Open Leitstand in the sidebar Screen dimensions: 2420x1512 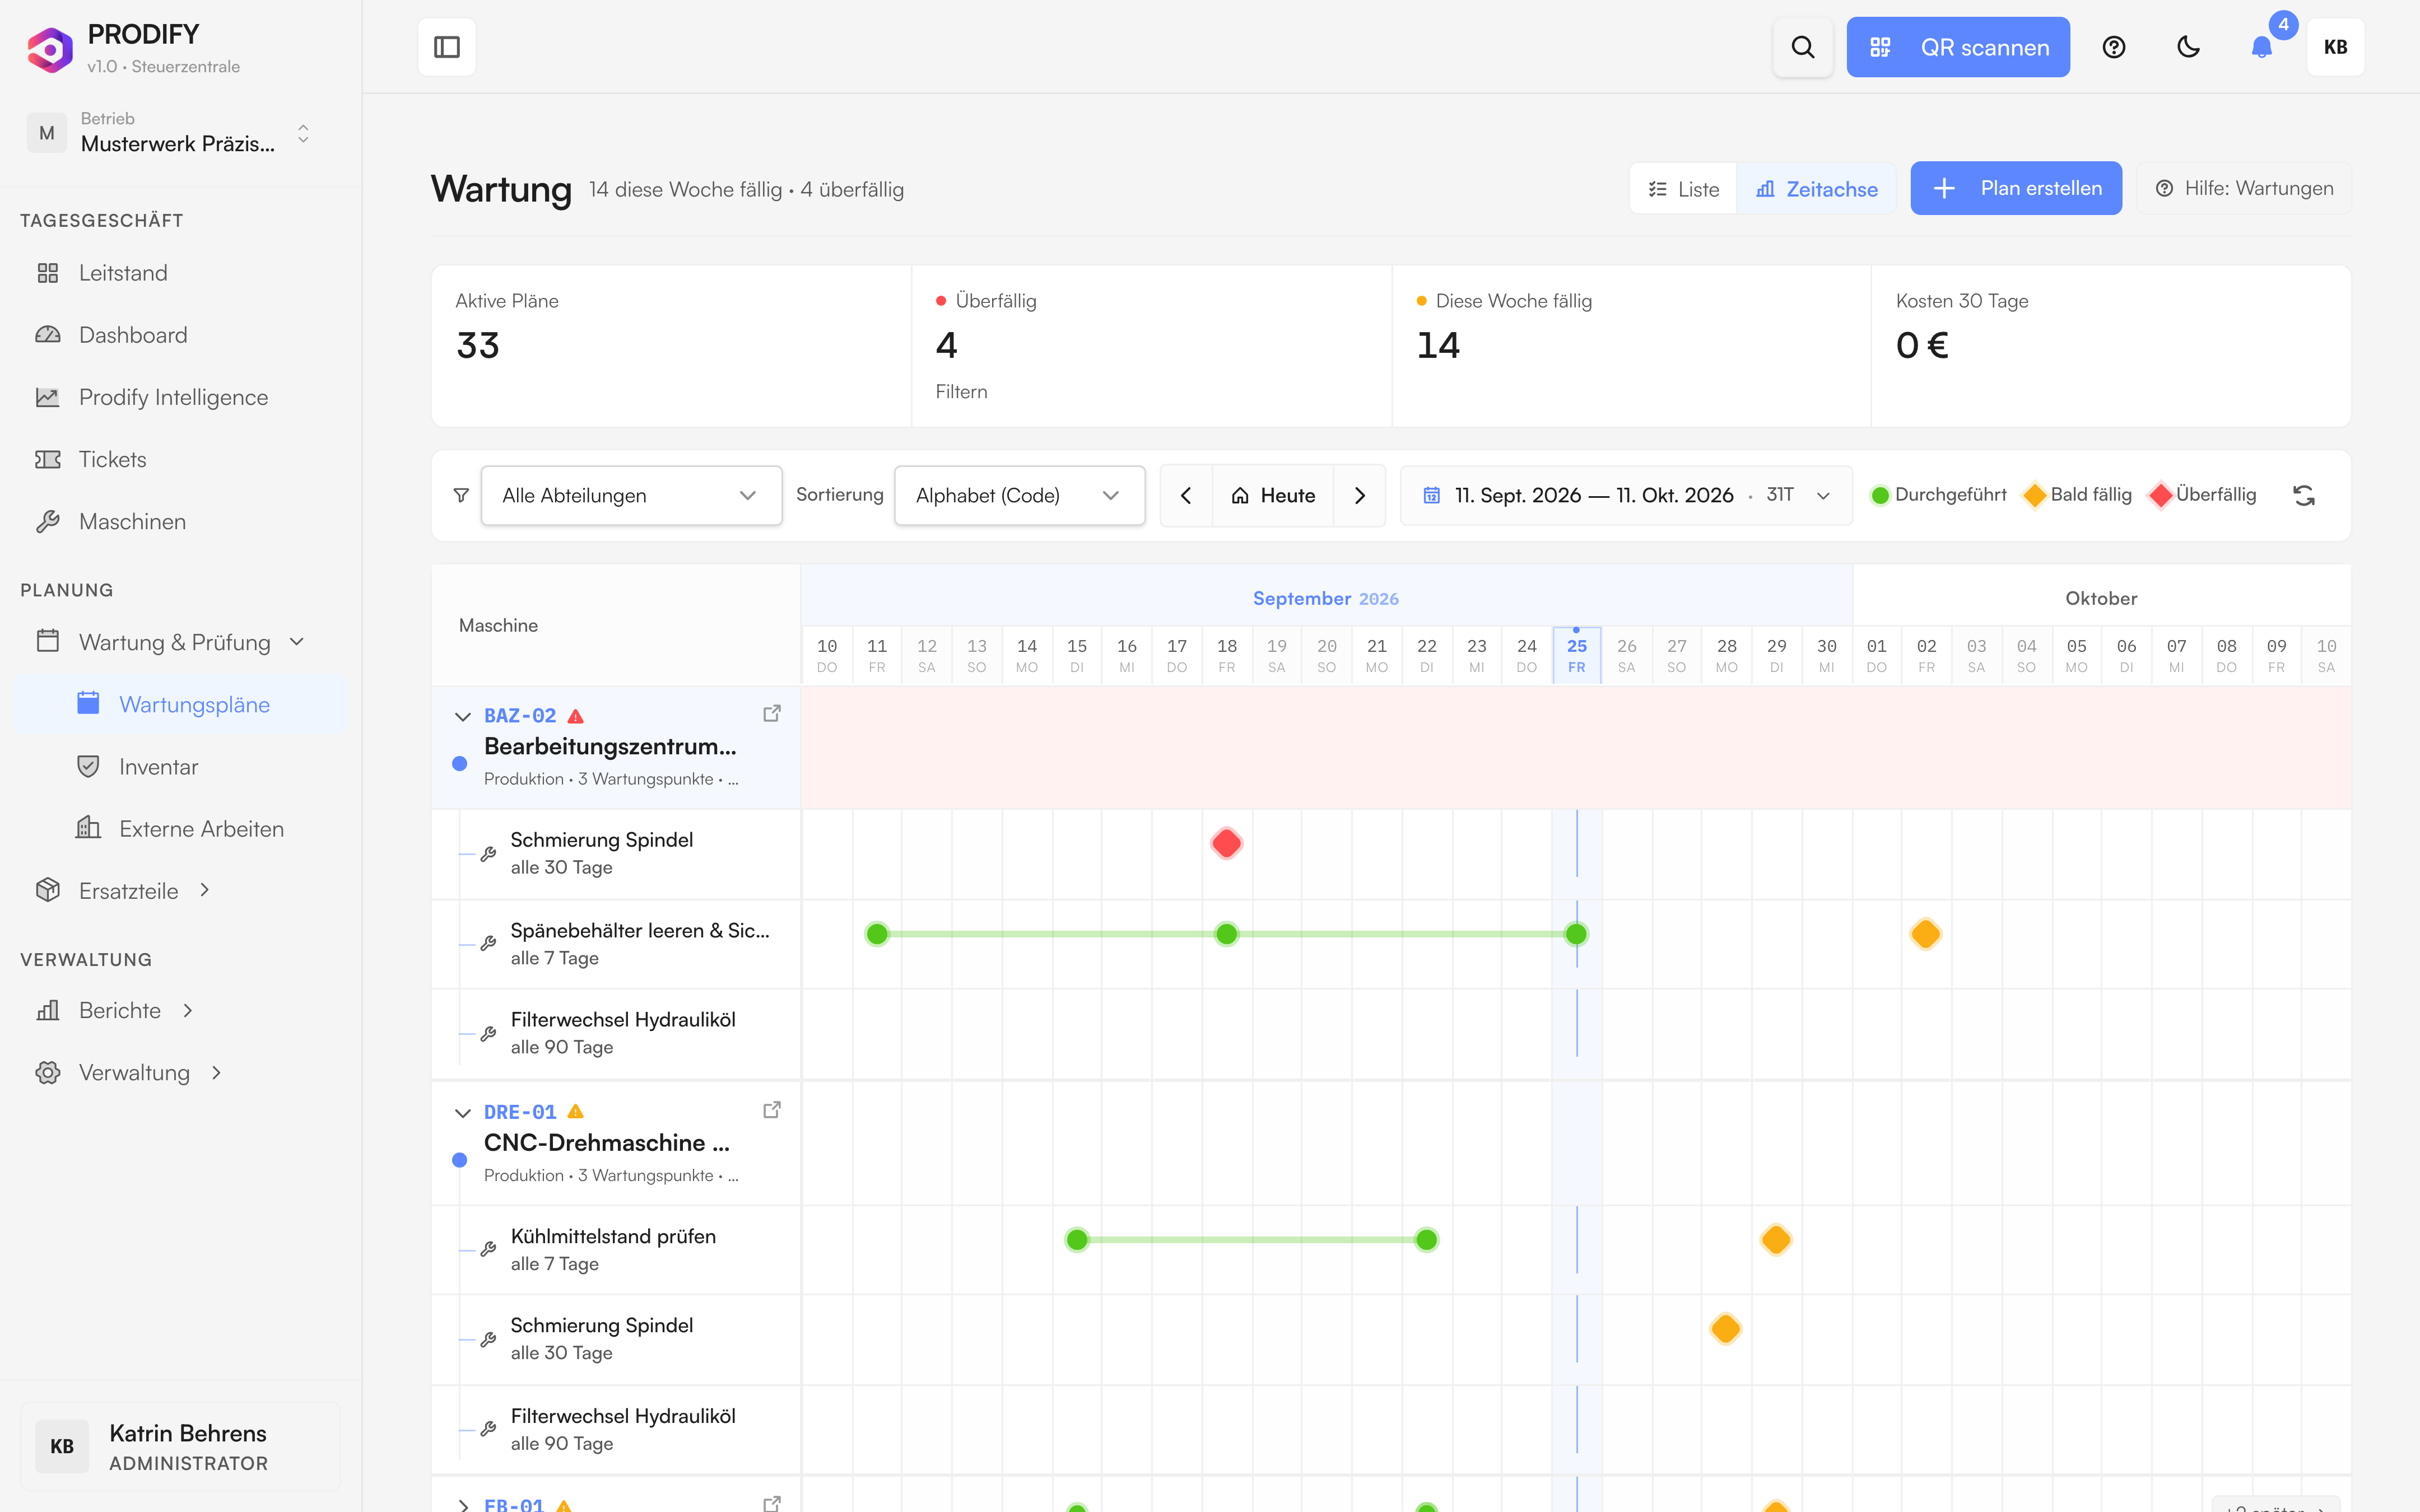180,273
